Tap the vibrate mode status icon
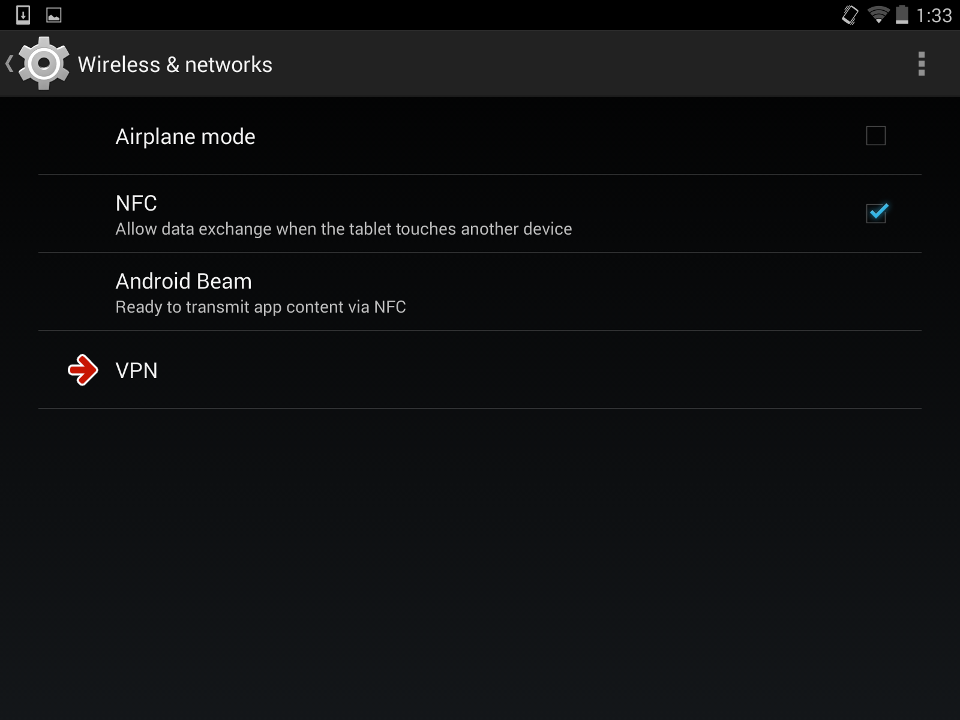 (x=850, y=15)
